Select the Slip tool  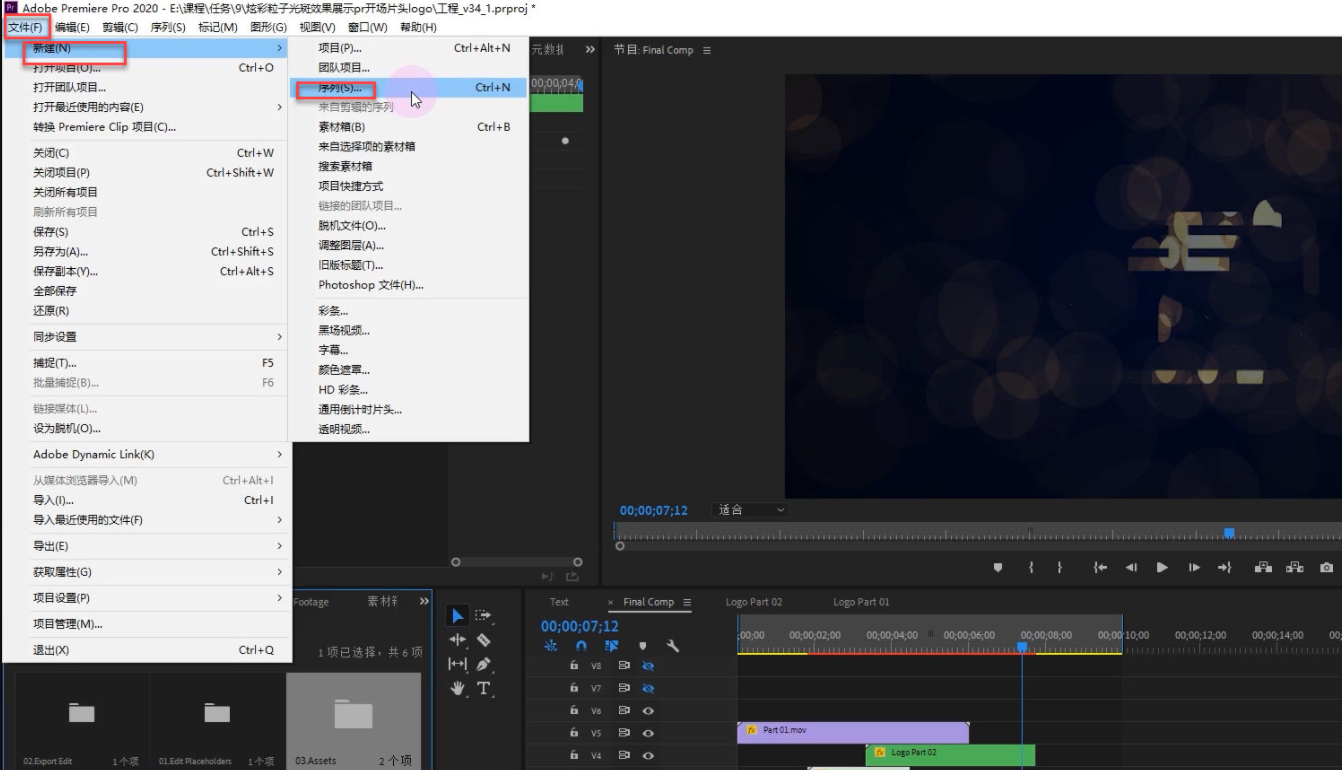pos(458,664)
